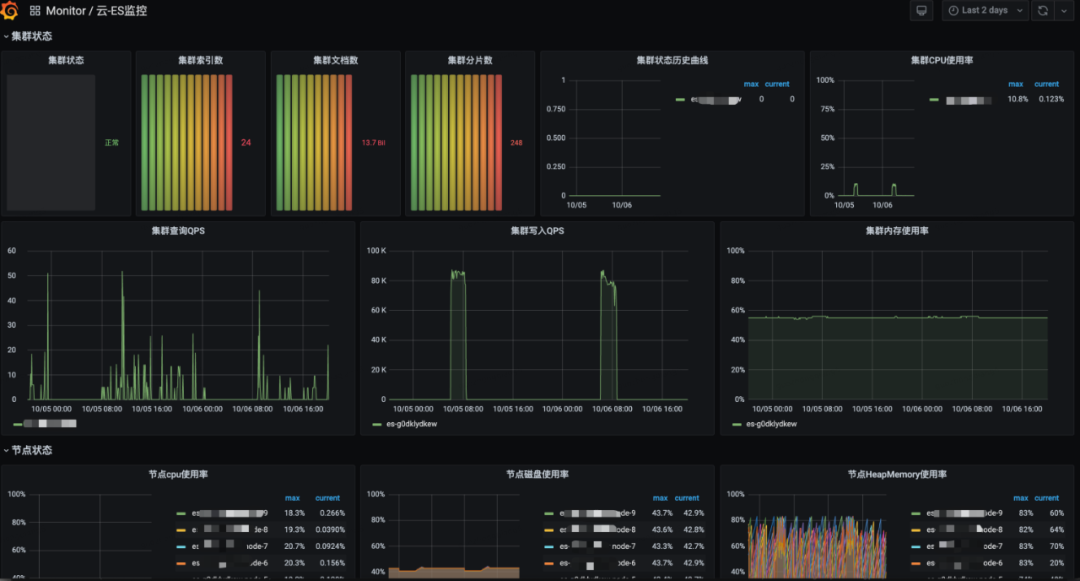Open the dashboards grid icon
Image resolution: width=1080 pixels, height=581 pixels.
pos(35,11)
